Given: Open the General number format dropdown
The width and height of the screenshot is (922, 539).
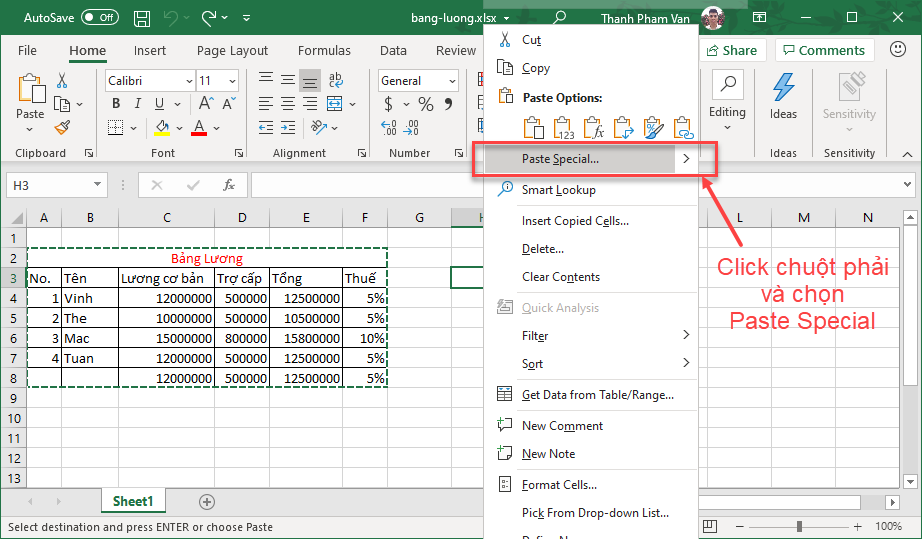Looking at the screenshot, I should (452, 81).
